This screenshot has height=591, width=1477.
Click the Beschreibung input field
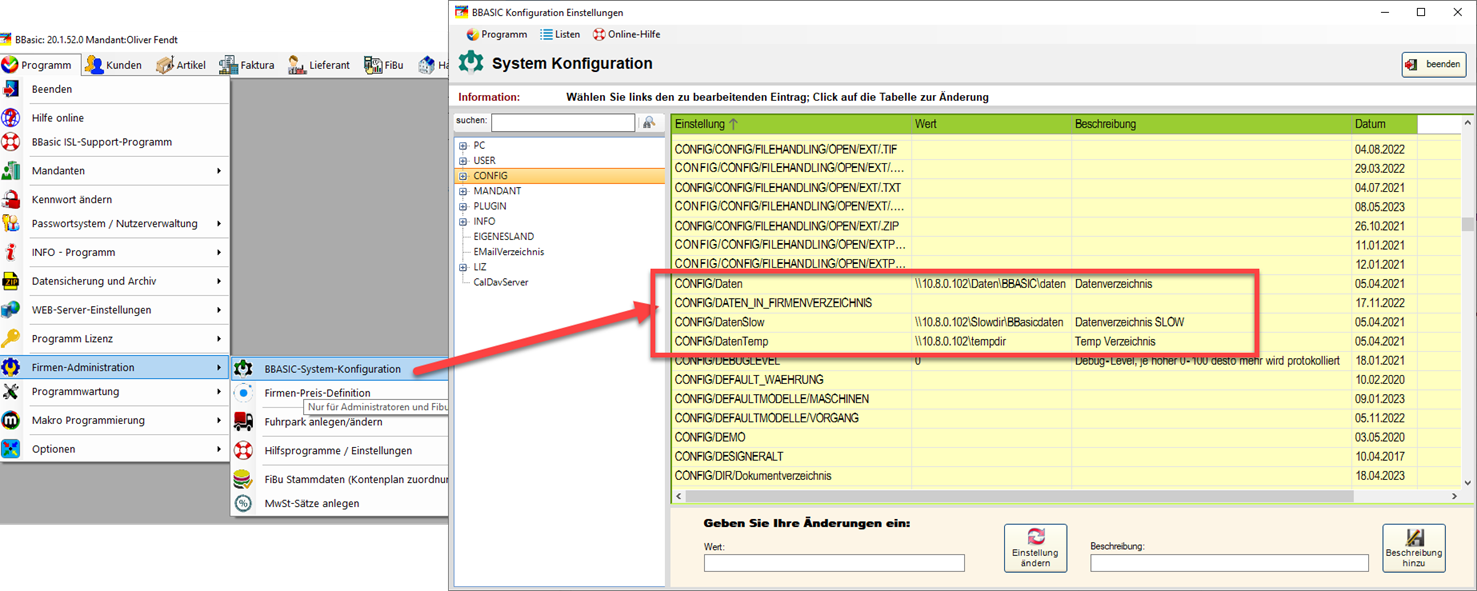pos(1229,563)
